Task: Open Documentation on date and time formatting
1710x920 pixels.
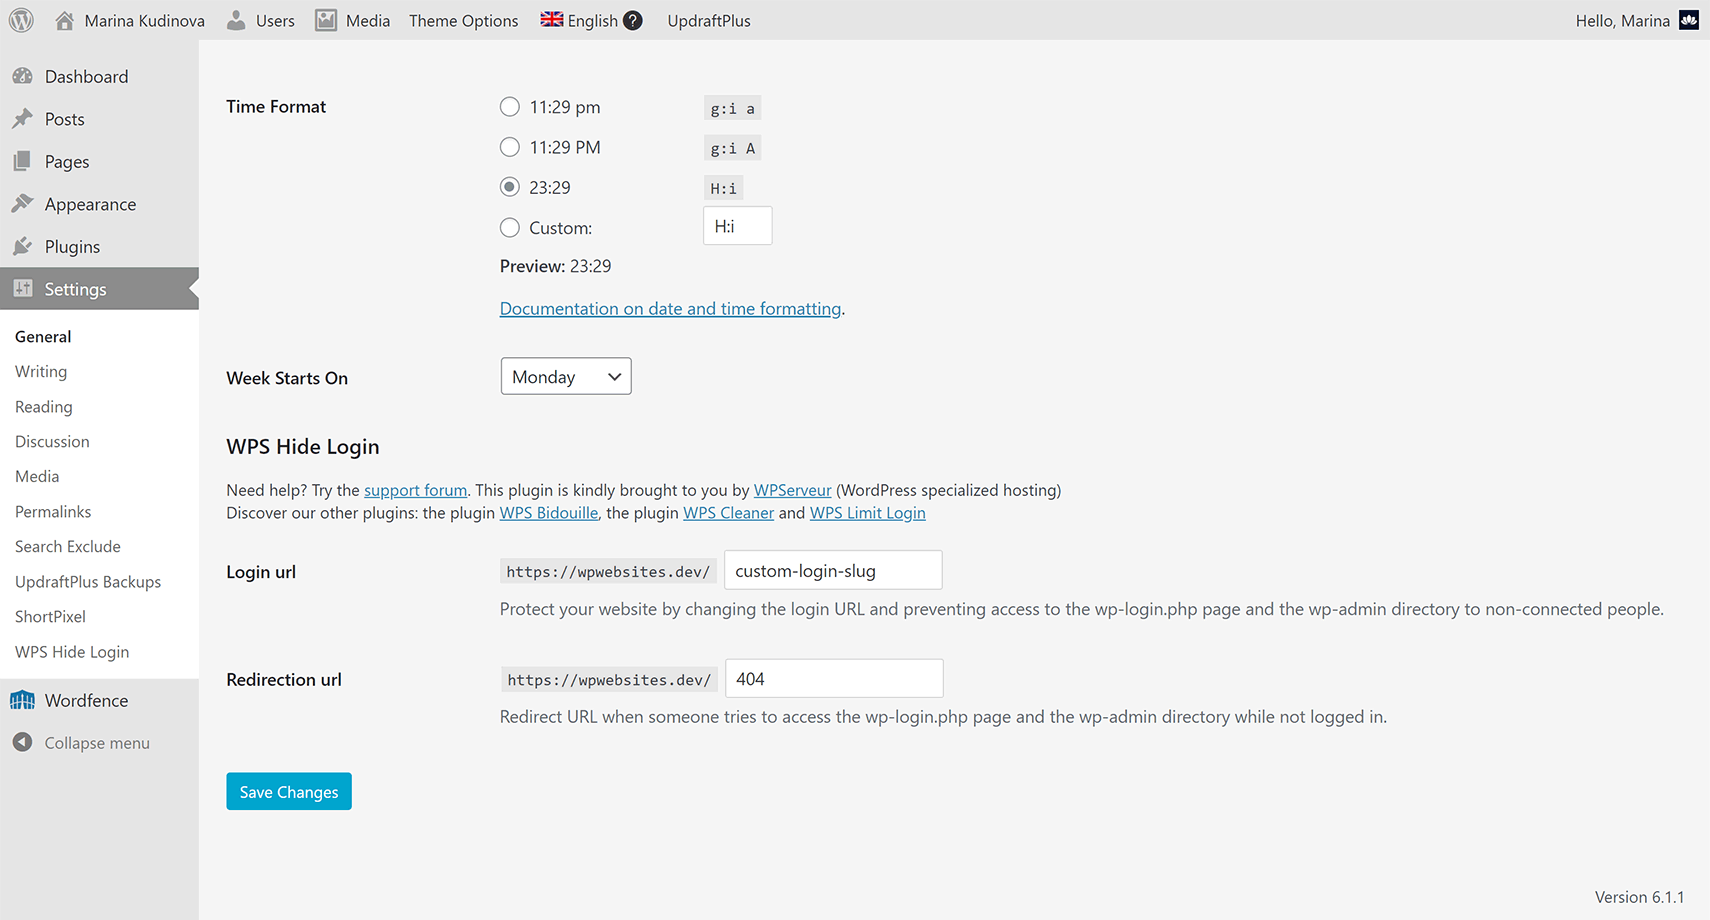Action: click(670, 308)
